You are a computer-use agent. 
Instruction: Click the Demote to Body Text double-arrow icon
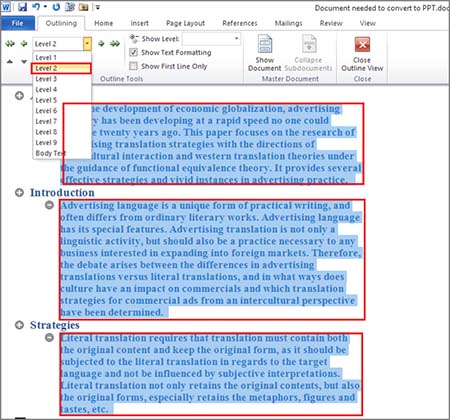(x=115, y=44)
